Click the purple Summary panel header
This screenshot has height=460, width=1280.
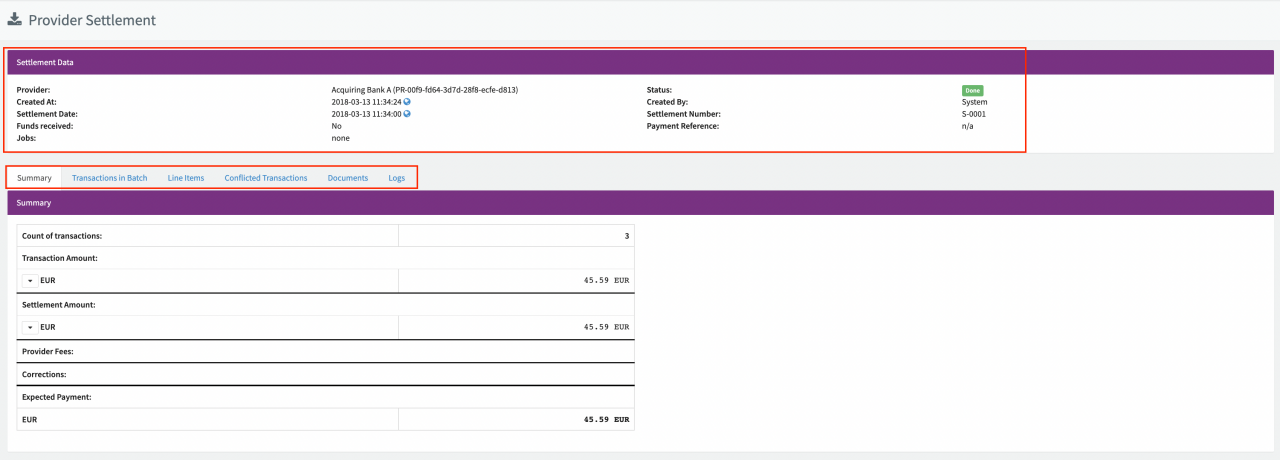pyautogui.click(x=640, y=202)
